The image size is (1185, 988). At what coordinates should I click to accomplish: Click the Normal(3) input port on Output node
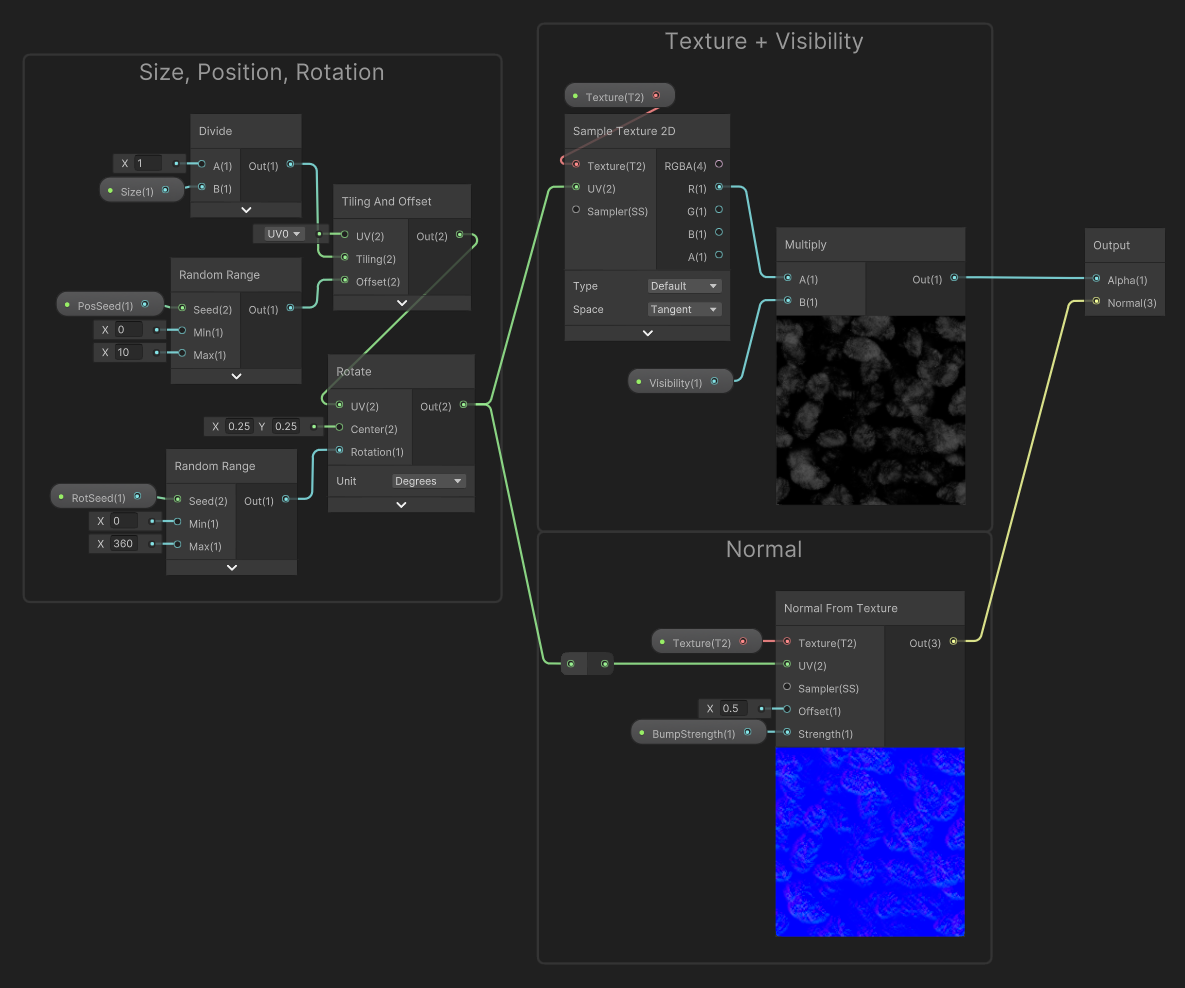(1097, 302)
